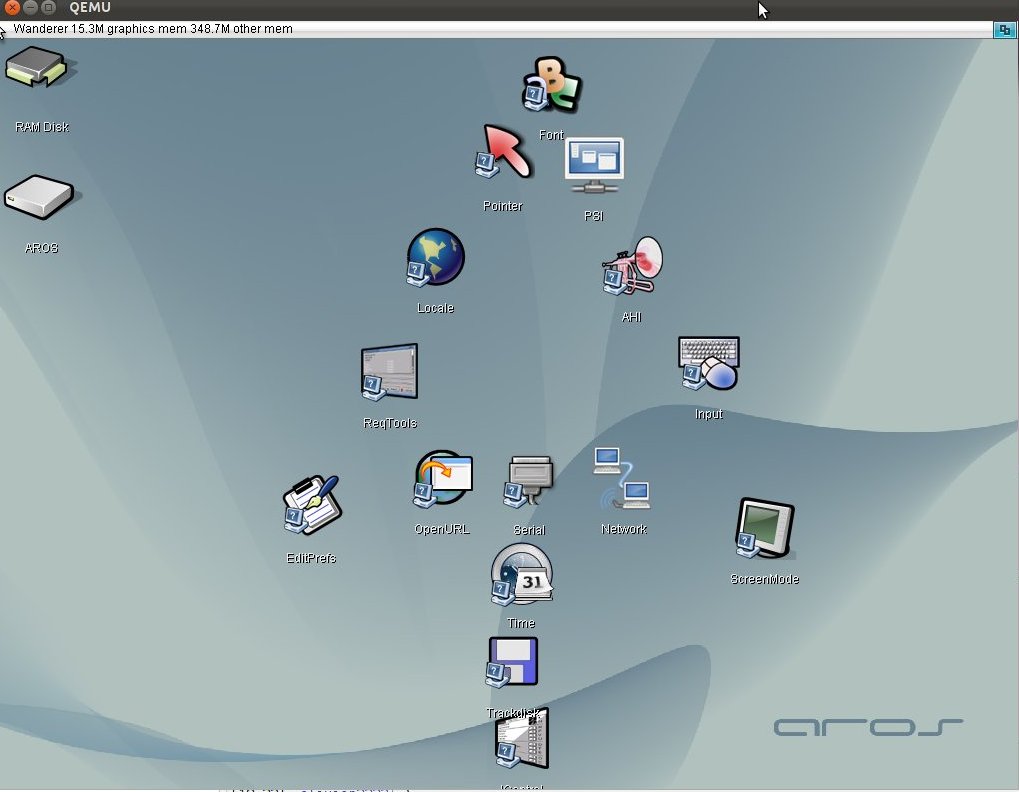Click the AHI audio preferences icon
The height and width of the screenshot is (792, 1019).
pyautogui.click(x=632, y=268)
